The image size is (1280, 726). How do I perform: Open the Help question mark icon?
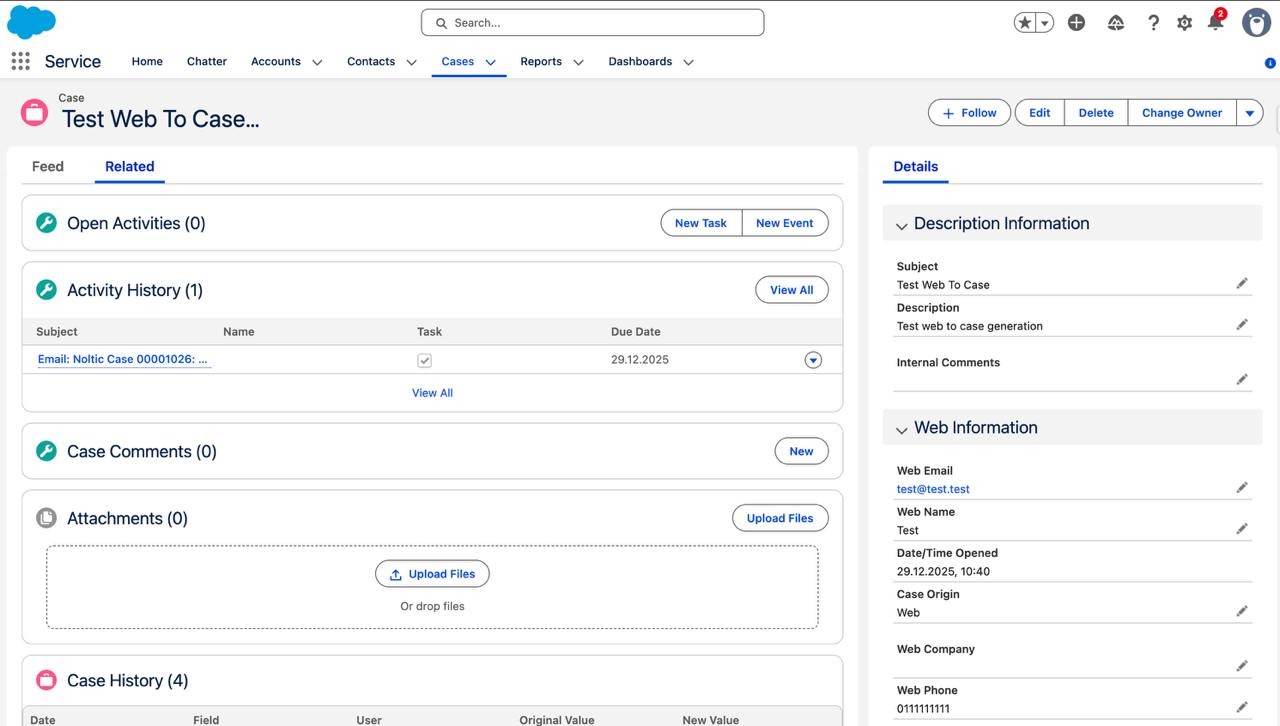(x=1153, y=22)
